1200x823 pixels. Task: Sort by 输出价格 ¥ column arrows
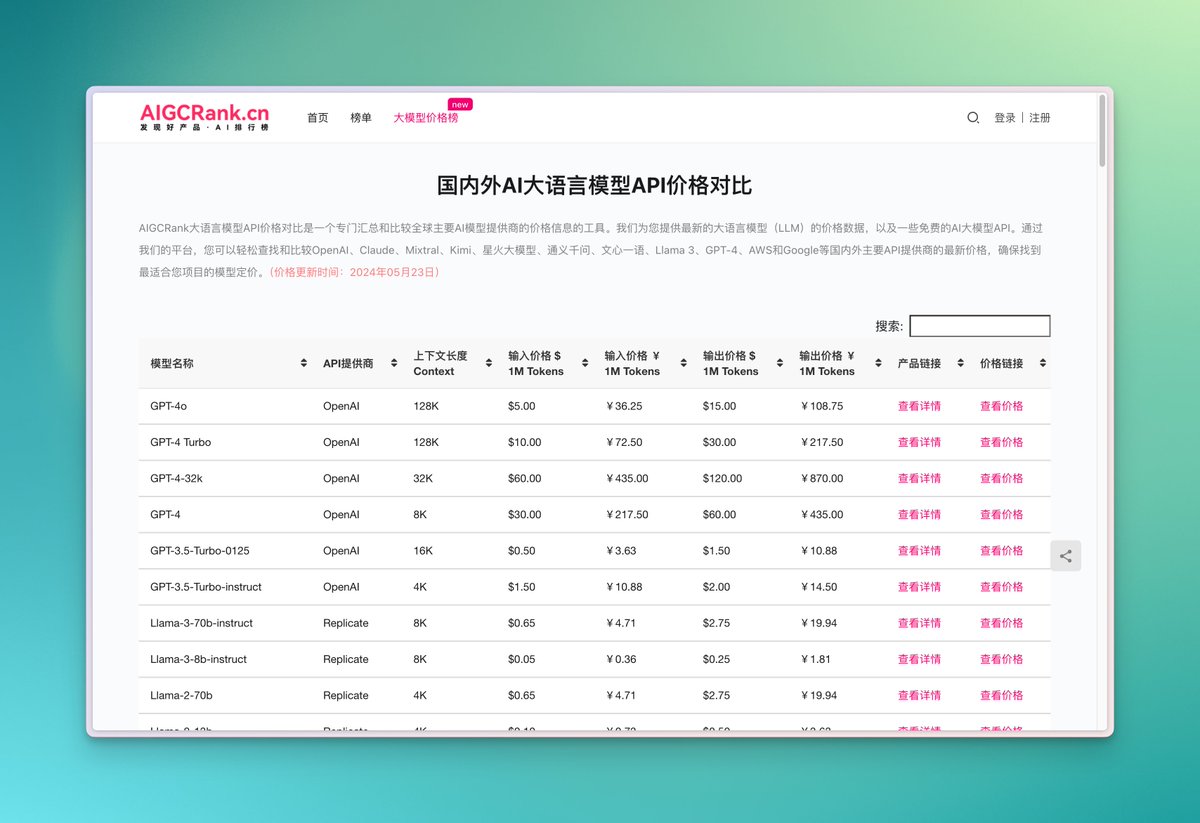click(878, 363)
